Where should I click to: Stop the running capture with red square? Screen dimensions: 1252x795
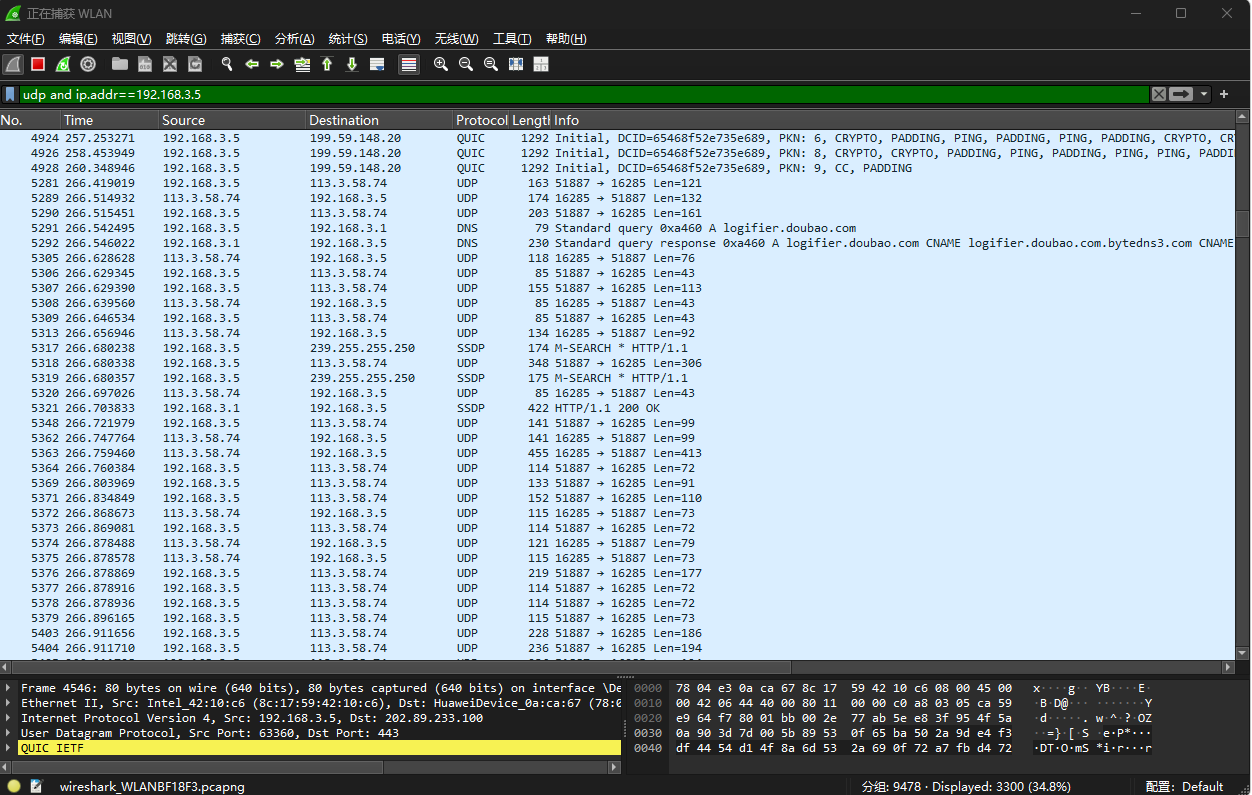click(x=38, y=64)
